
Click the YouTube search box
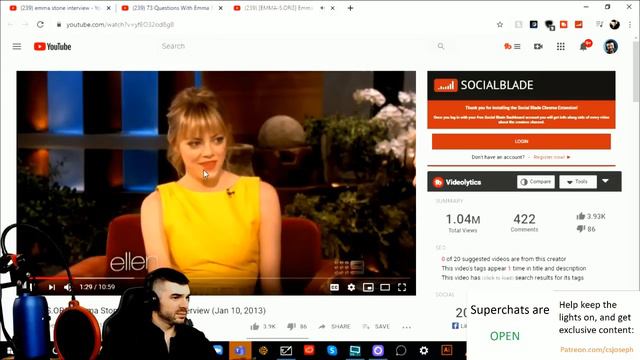click(x=296, y=46)
